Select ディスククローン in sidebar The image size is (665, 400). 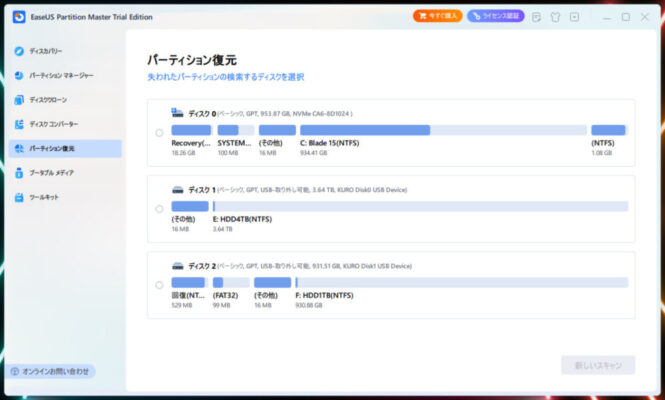pos(65,100)
